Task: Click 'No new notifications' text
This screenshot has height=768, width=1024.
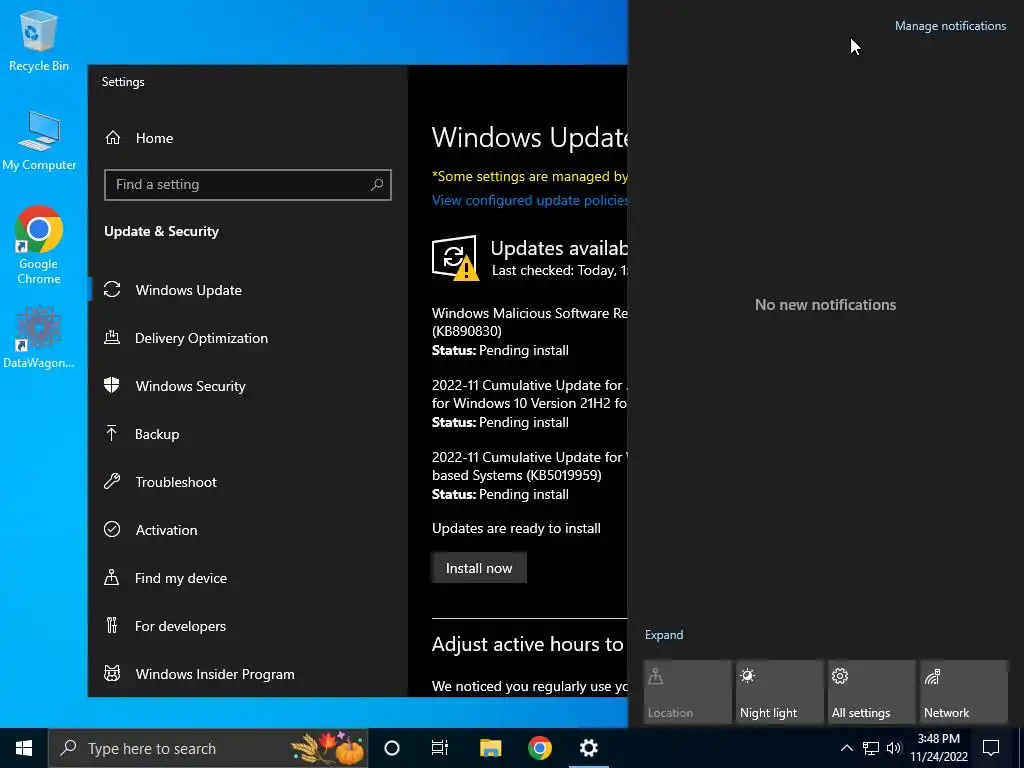Action: [825, 304]
